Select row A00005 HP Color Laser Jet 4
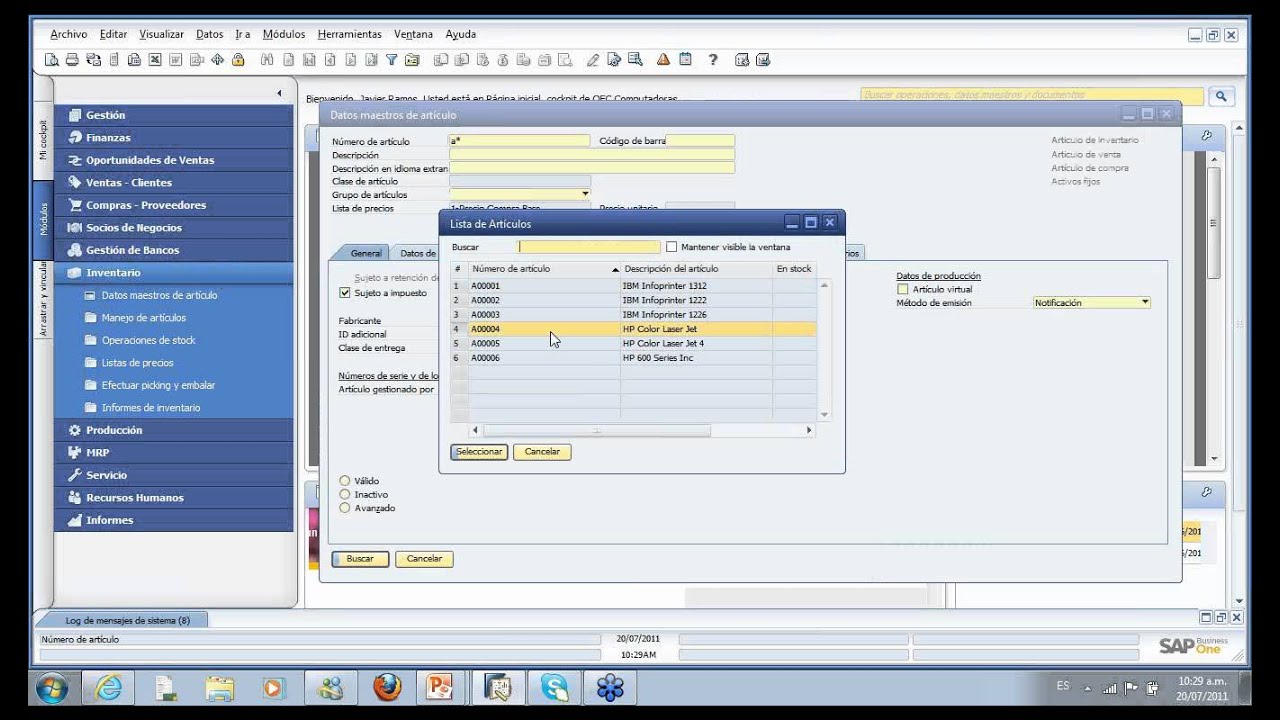The image size is (1280, 720). 633,343
